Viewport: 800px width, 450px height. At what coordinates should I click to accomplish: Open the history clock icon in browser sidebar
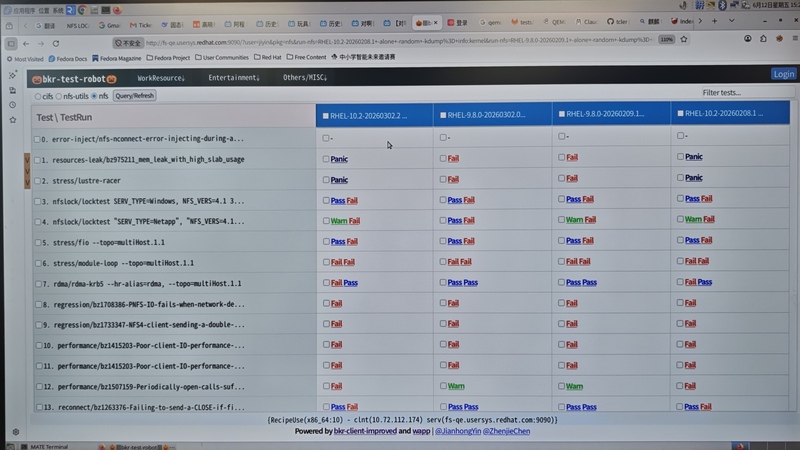[13, 105]
